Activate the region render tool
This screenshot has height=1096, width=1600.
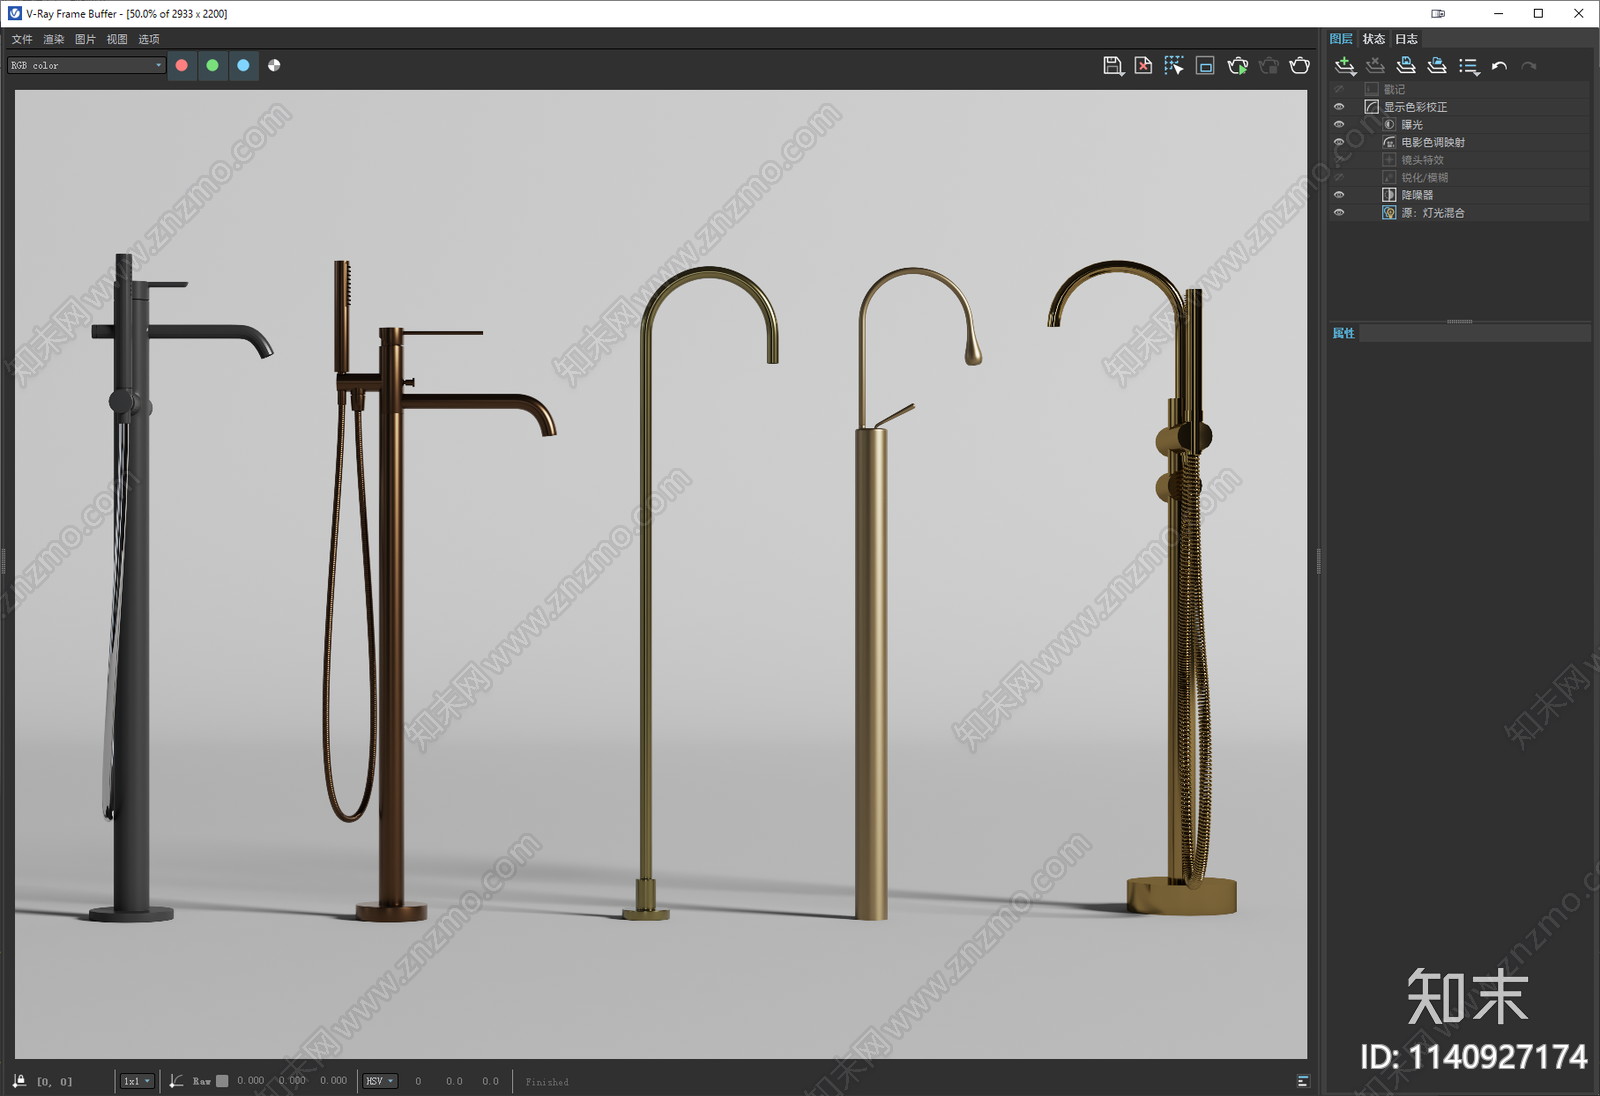point(1205,66)
